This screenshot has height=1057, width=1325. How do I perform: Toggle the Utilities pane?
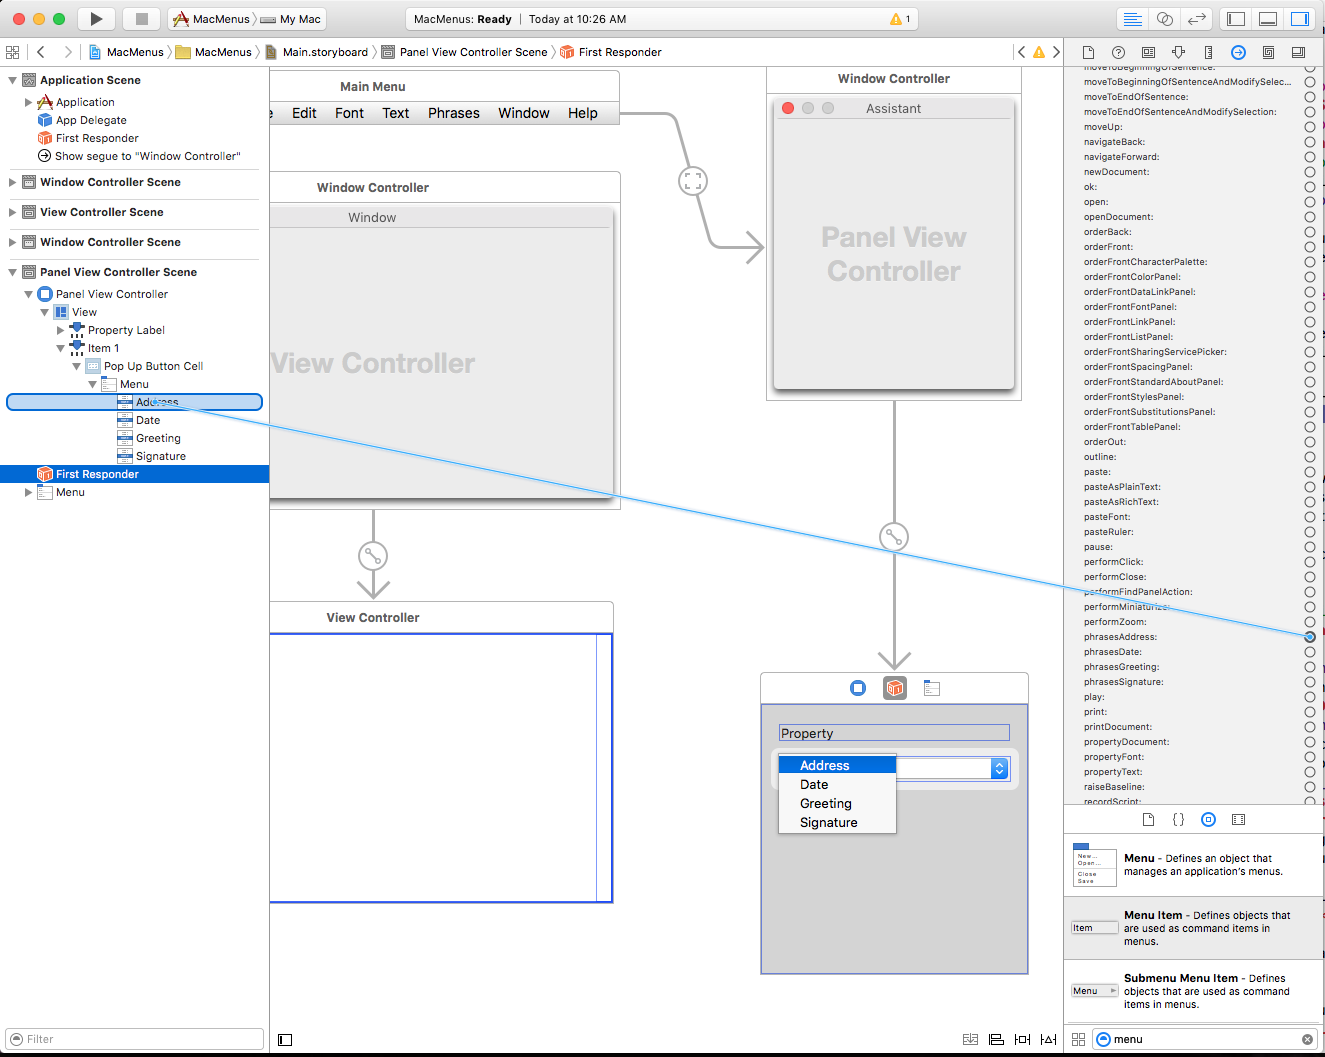[x=1299, y=19]
